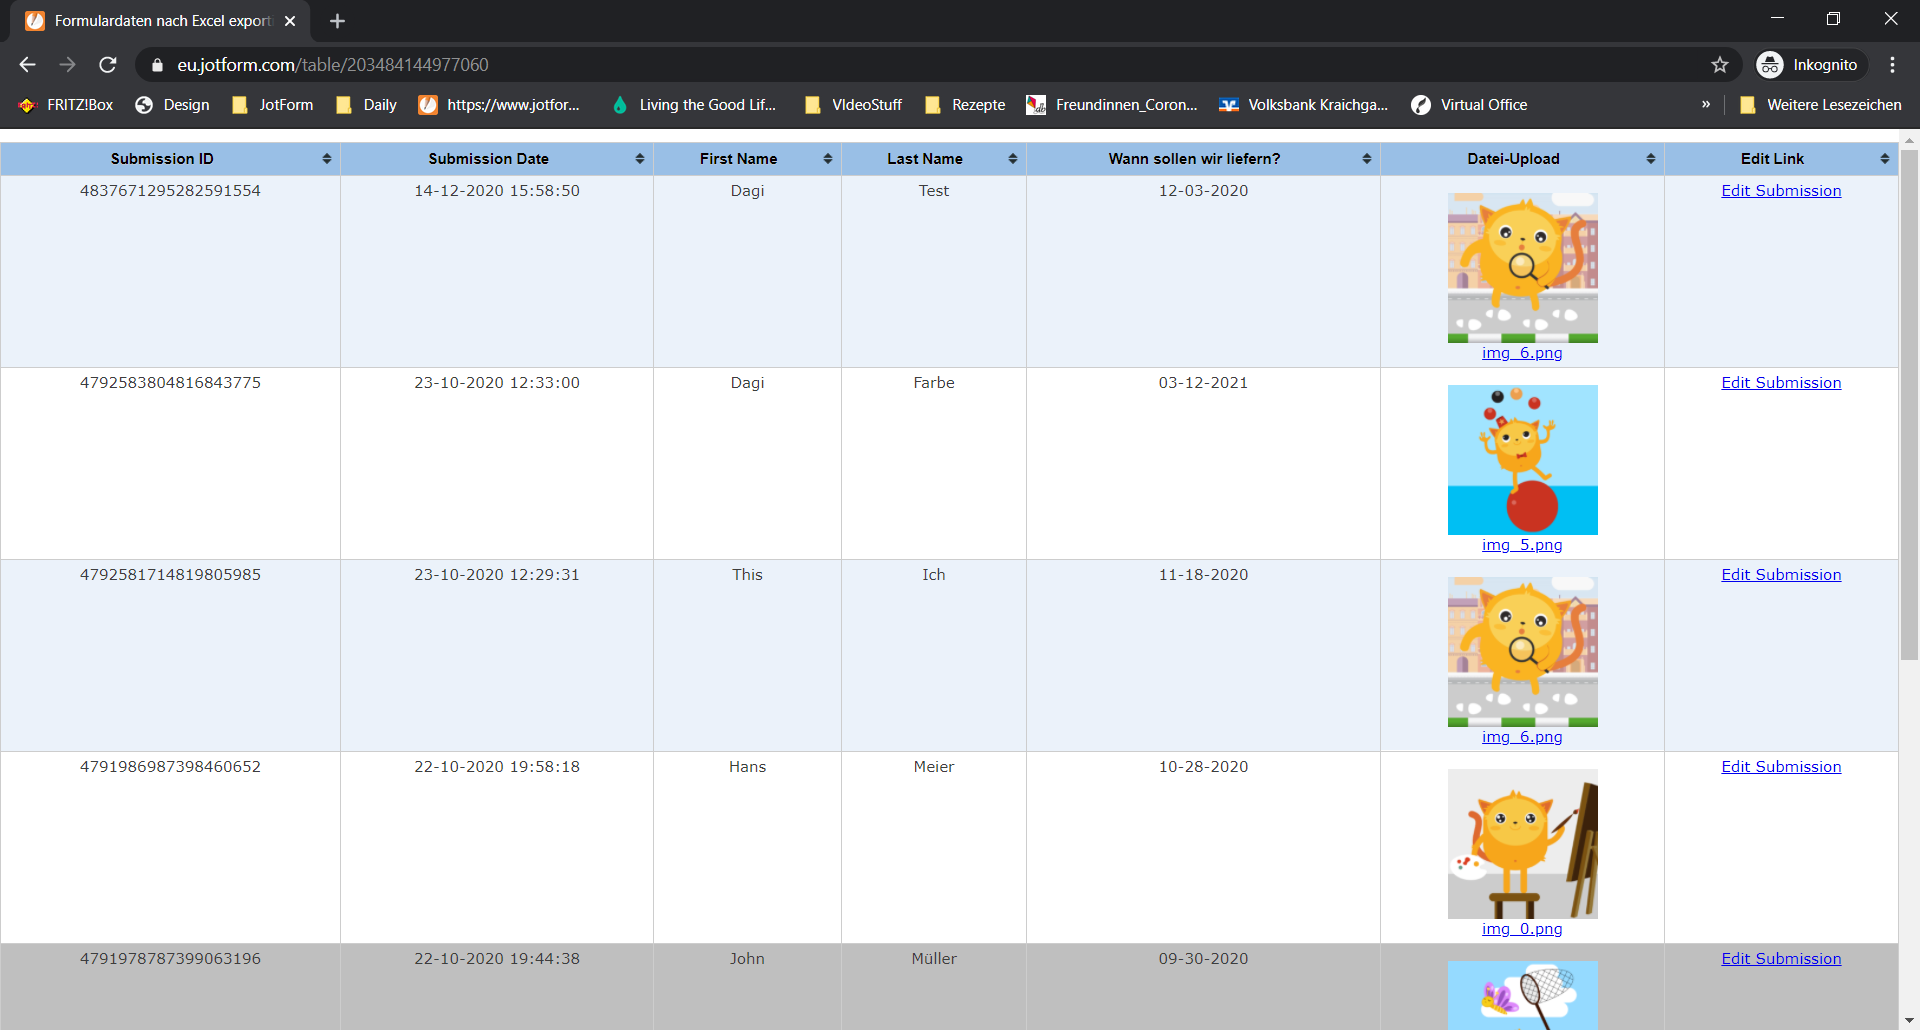This screenshot has height=1030, width=1920.
Task: Open the Chrome three-dot menu
Action: pyautogui.click(x=1892, y=65)
